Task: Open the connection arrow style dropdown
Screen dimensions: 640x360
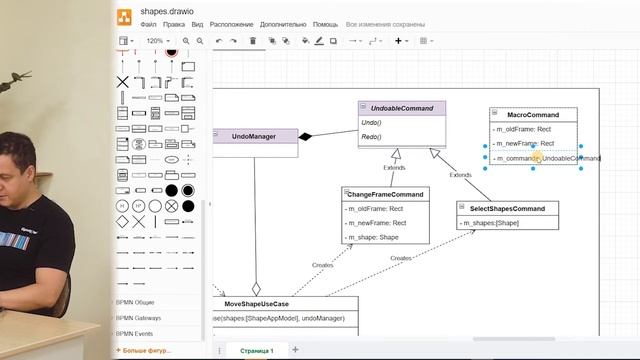Action: [355, 41]
